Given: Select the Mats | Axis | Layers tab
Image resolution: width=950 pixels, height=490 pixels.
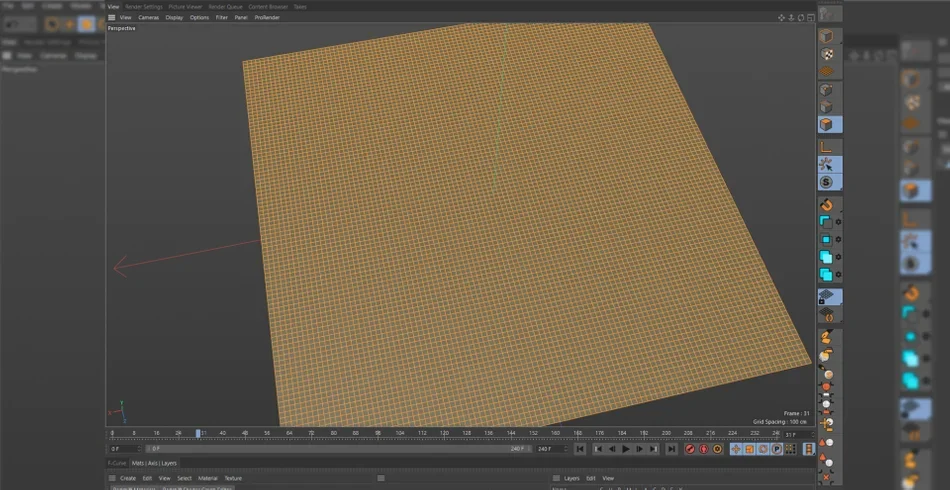Looking at the screenshot, I should tap(154, 463).
